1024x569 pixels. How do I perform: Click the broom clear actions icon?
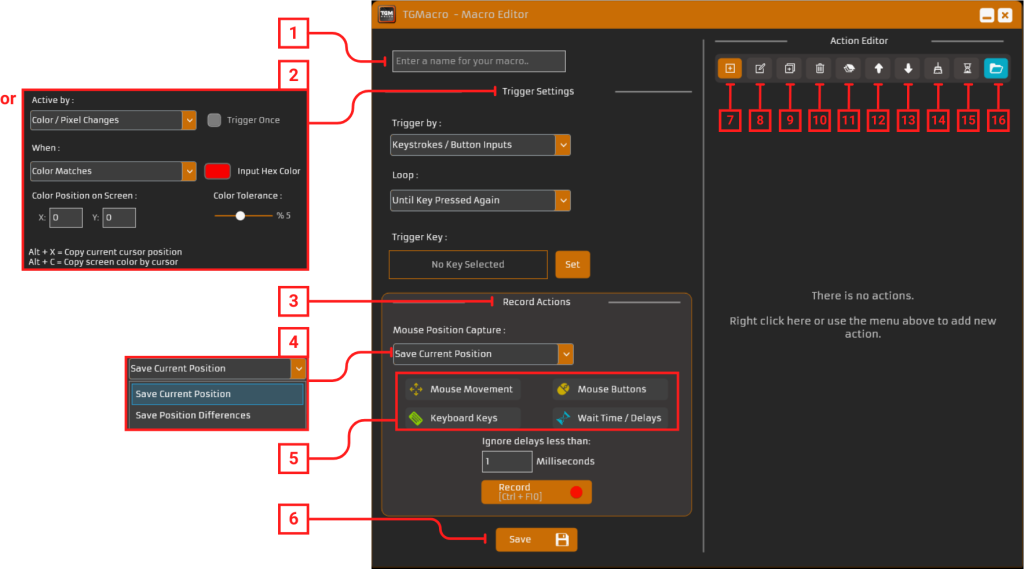937,69
